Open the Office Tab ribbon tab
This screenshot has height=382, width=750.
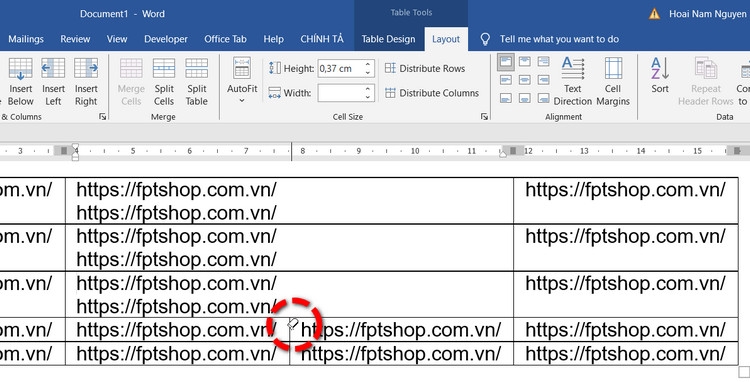click(x=225, y=39)
